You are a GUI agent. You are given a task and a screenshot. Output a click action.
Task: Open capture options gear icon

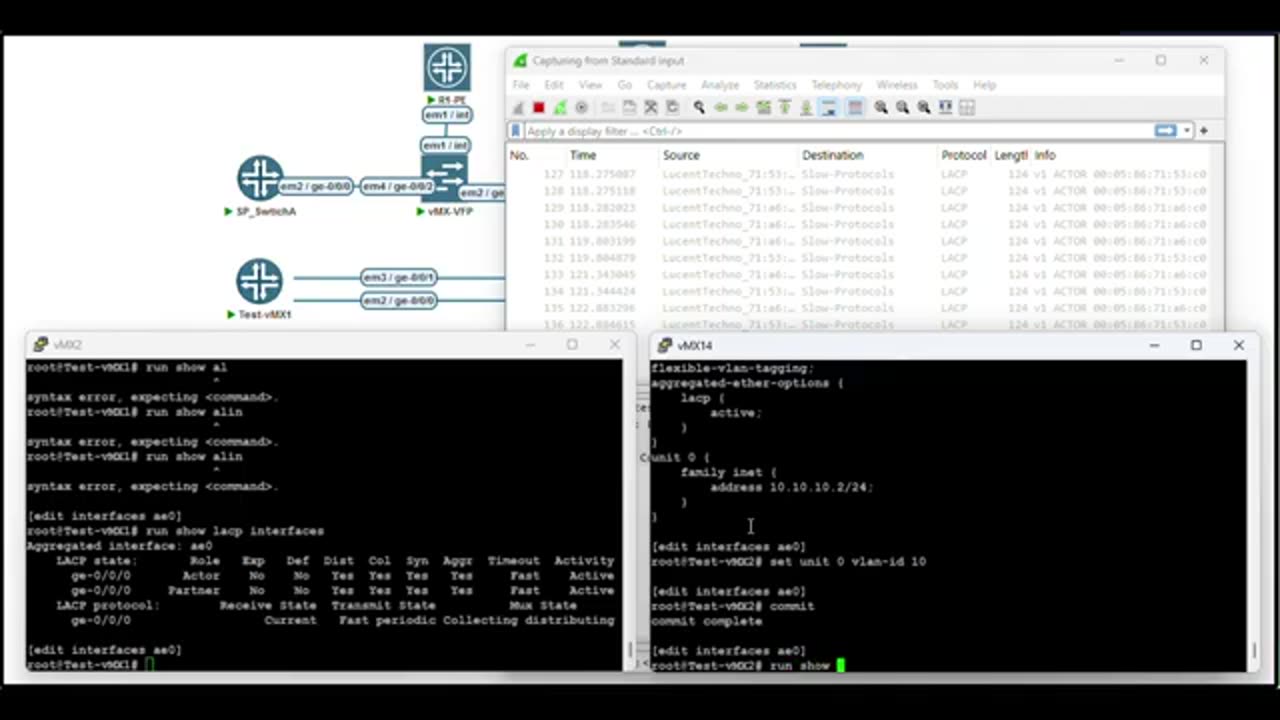click(x=581, y=107)
